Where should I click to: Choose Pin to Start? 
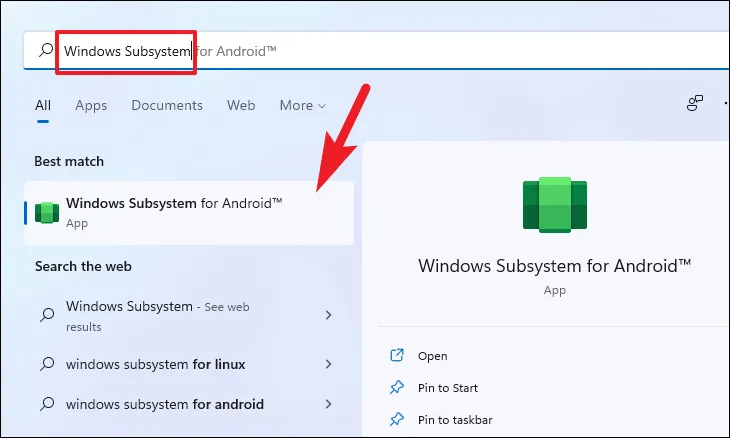click(448, 388)
